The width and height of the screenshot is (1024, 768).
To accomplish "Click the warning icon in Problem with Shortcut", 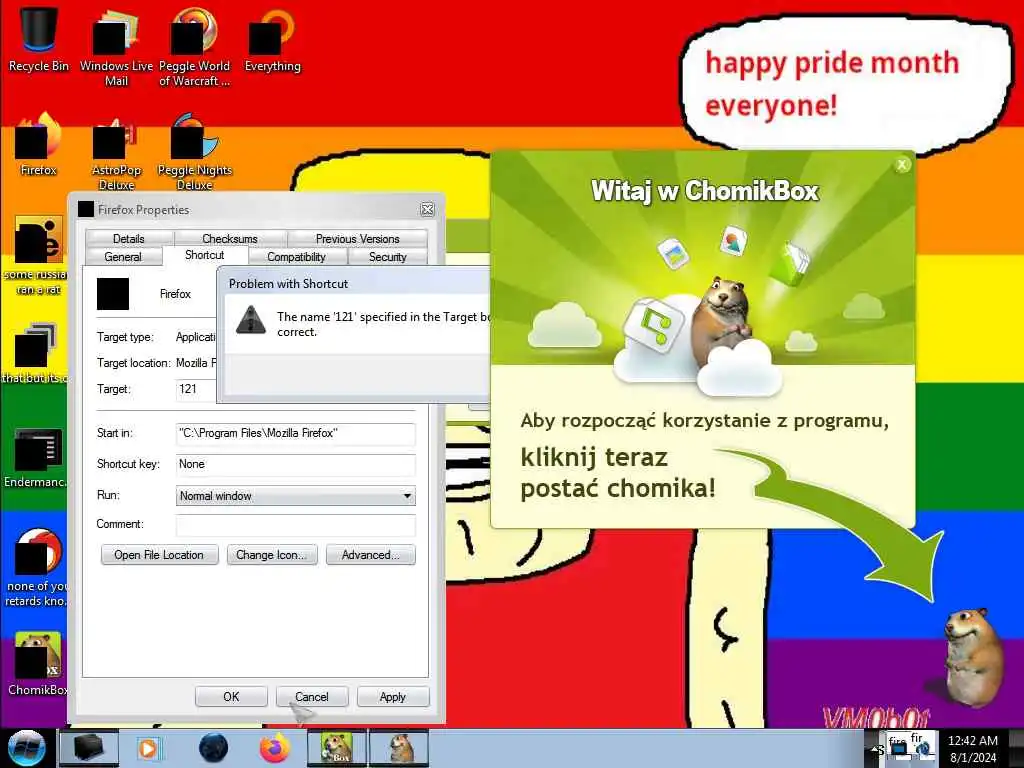I will (251, 320).
